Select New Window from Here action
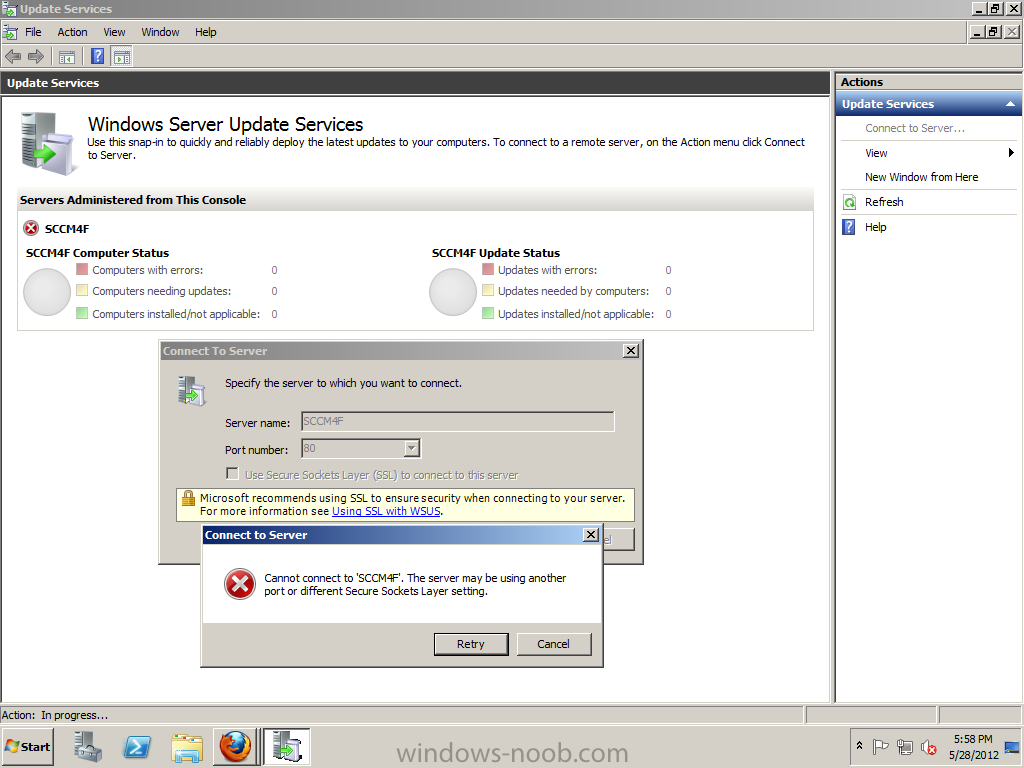This screenshot has height=768, width=1024. [921, 177]
